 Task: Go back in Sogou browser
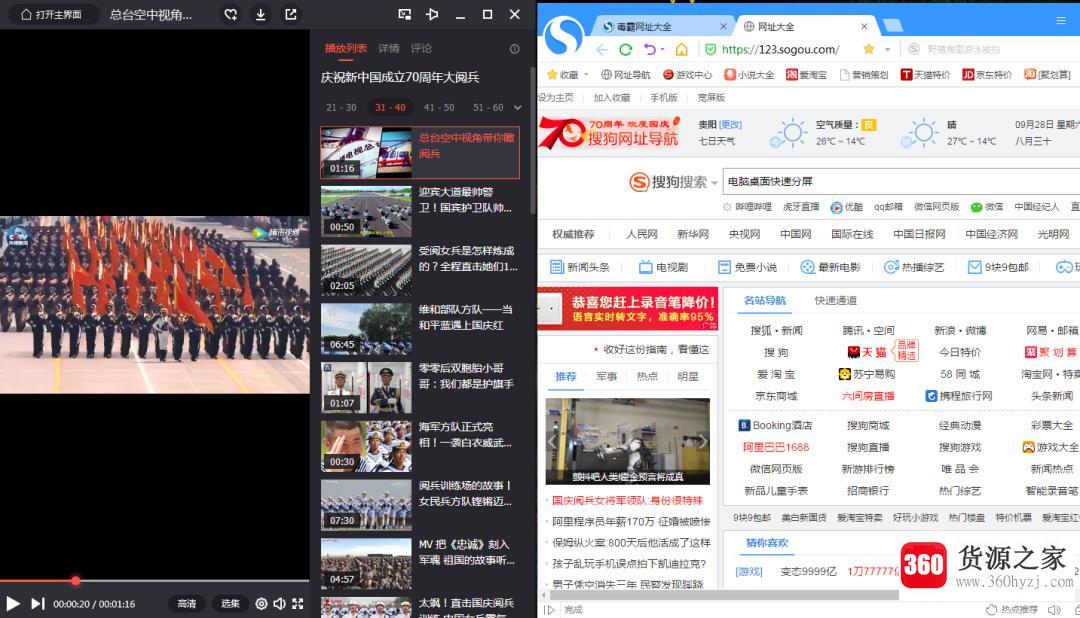602,50
